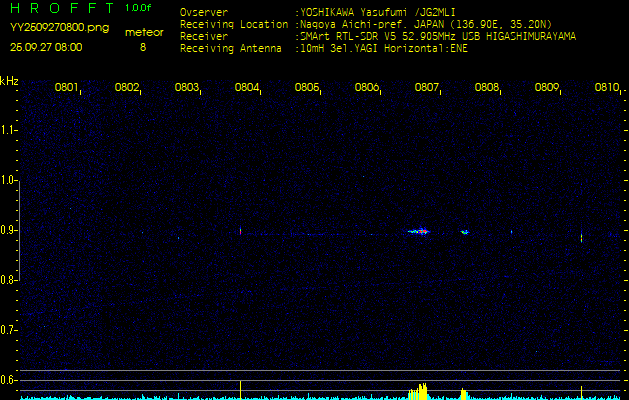Screen dimensions: 629x400
Task: Click the small meteor echo between 0807 and 0808
Action: (x=465, y=232)
